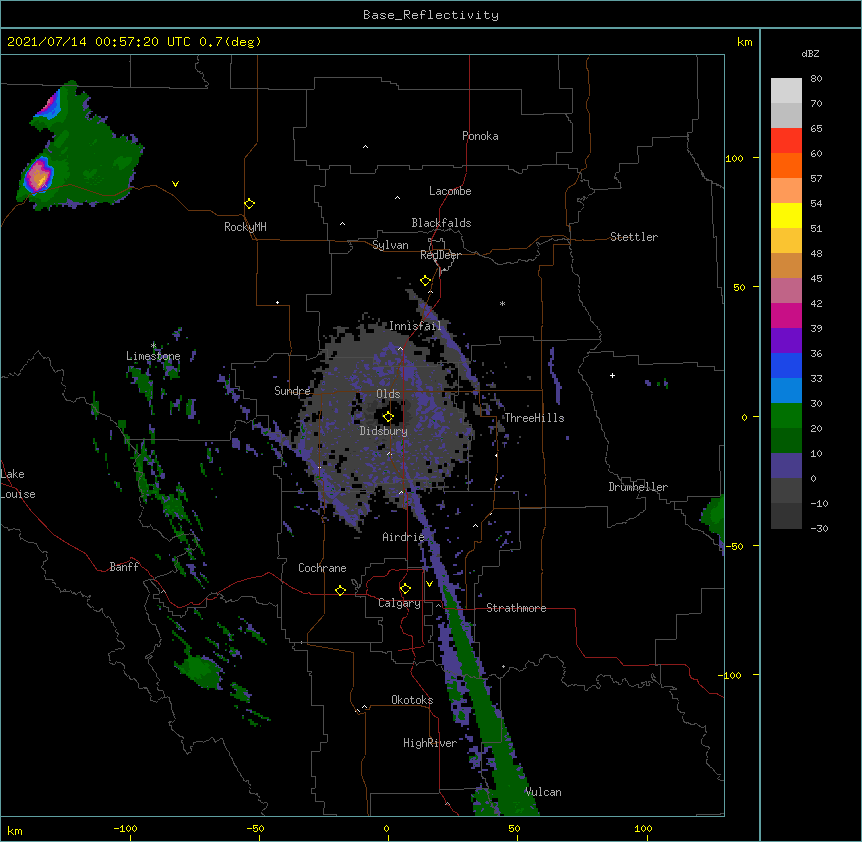The height and width of the screenshot is (842, 862).
Task: Click the Stettler city label
Action: click(634, 237)
